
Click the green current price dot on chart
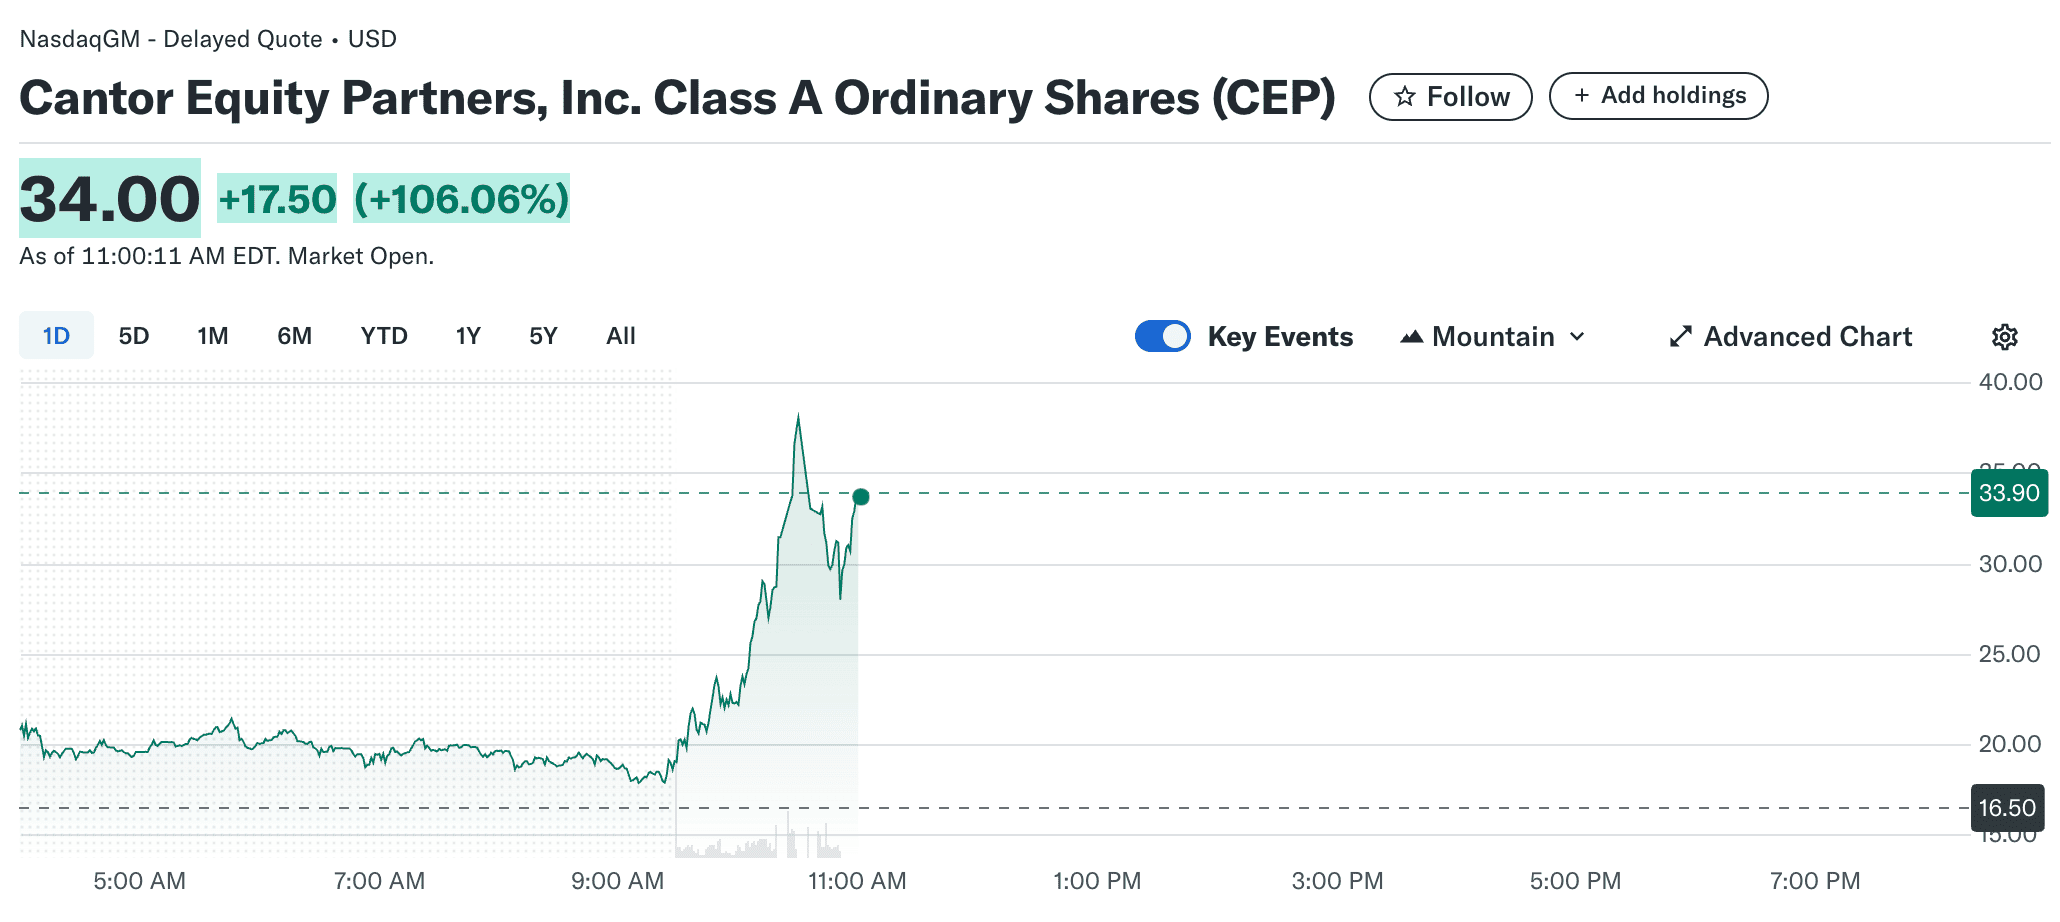tap(861, 497)
